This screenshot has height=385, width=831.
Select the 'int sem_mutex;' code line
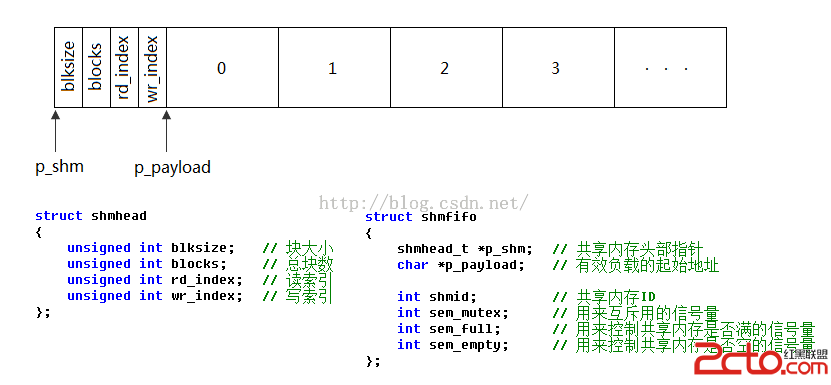click(453, 313)
